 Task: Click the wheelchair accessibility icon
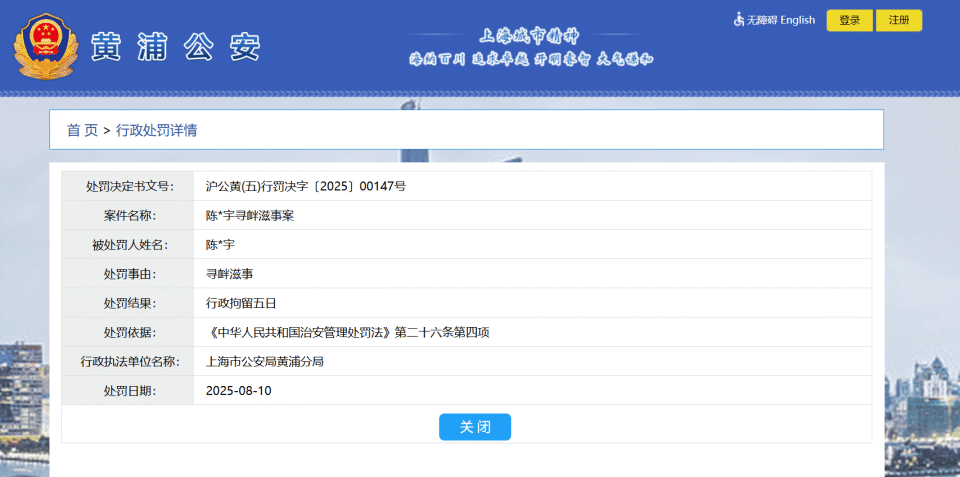pyautogui.click(x=739, y=20)
